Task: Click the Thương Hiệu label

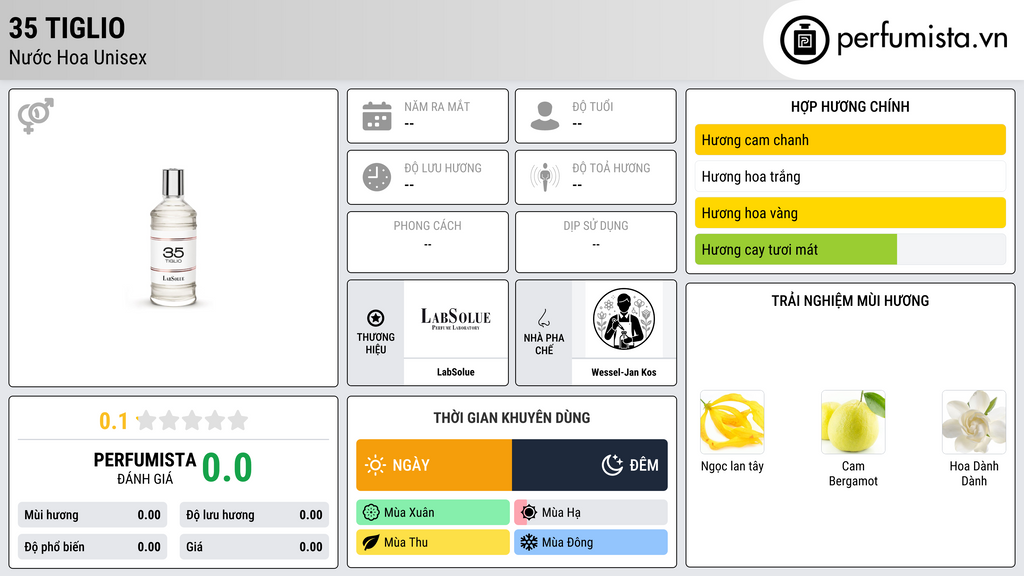Action: pyautogui.click(x=376, y=344)
